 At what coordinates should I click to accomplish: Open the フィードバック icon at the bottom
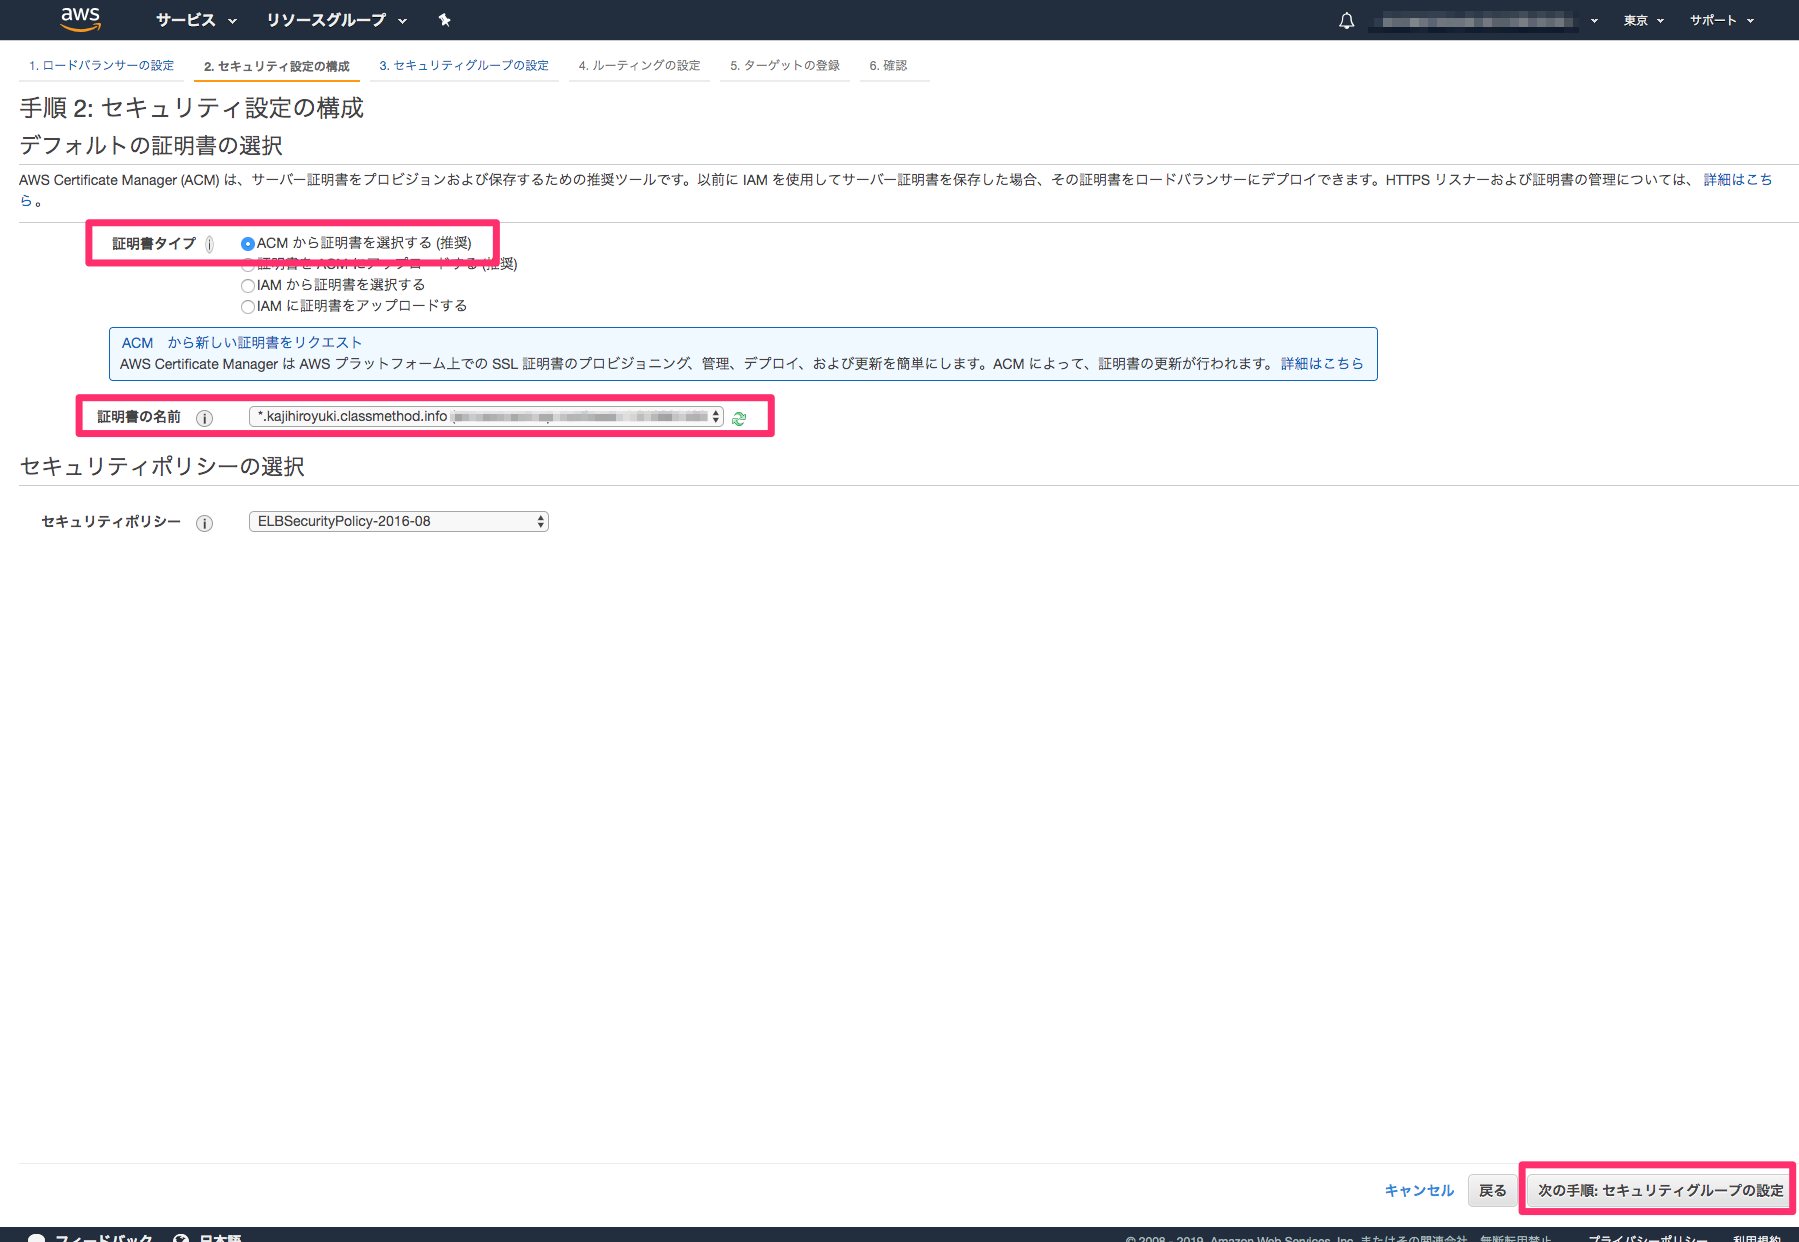point(36,1237)
